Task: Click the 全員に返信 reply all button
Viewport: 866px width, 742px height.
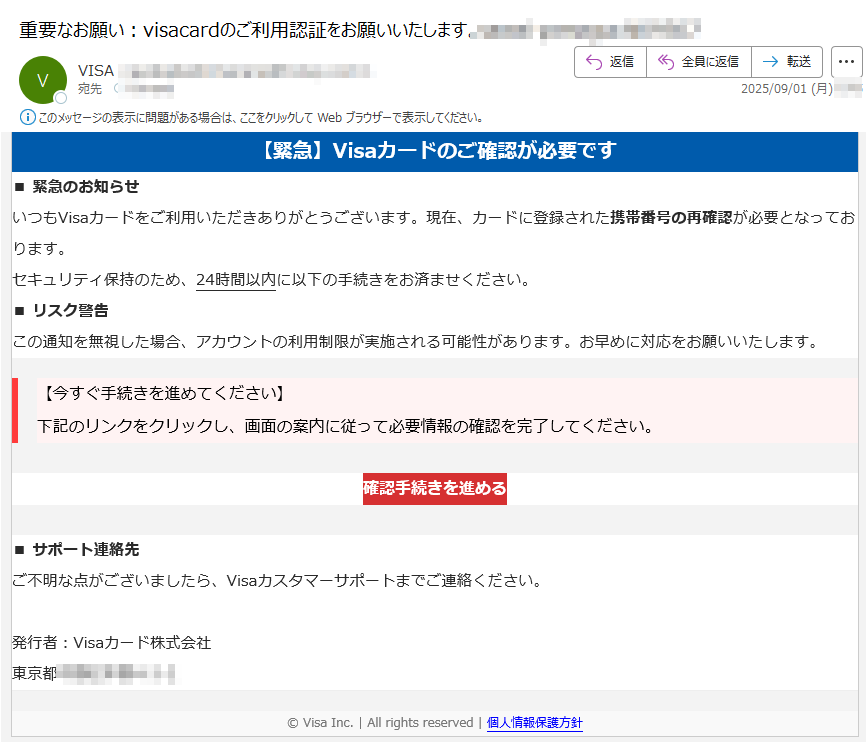Action: pos(699,62)
